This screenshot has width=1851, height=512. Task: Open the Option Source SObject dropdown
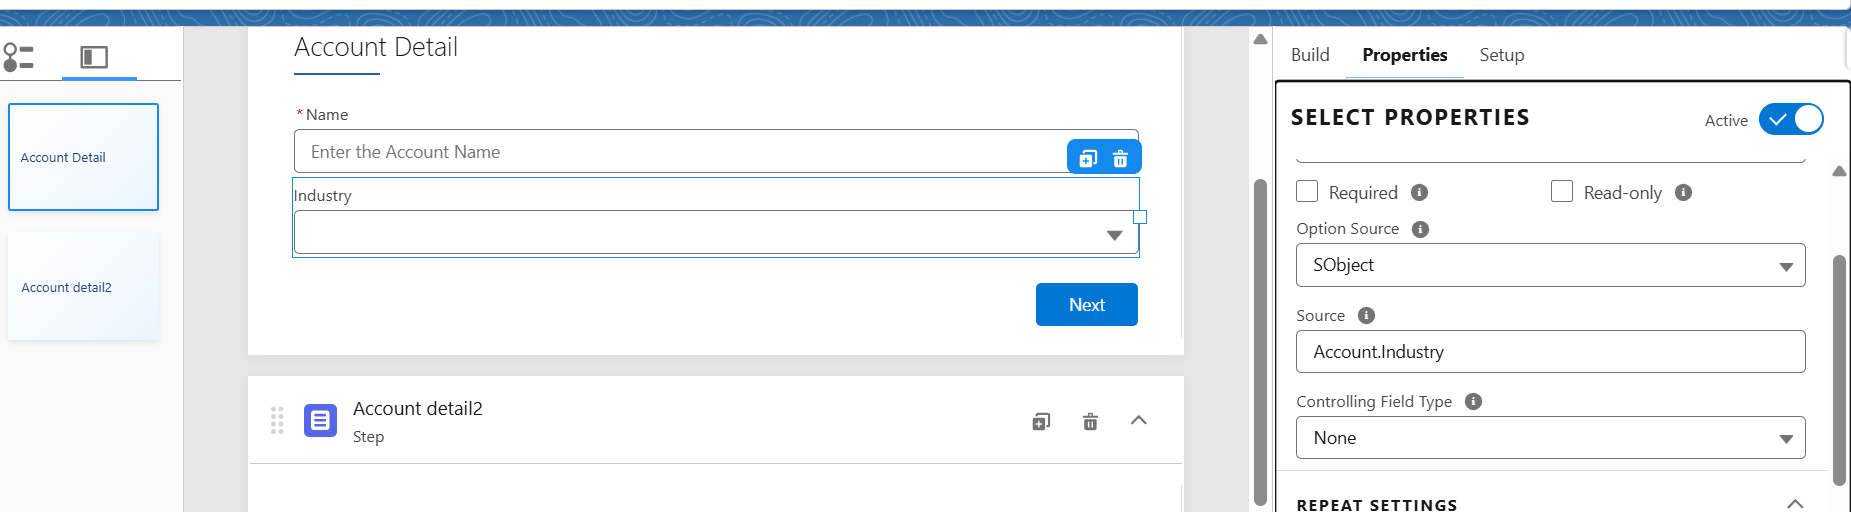tap(1550, 265)
